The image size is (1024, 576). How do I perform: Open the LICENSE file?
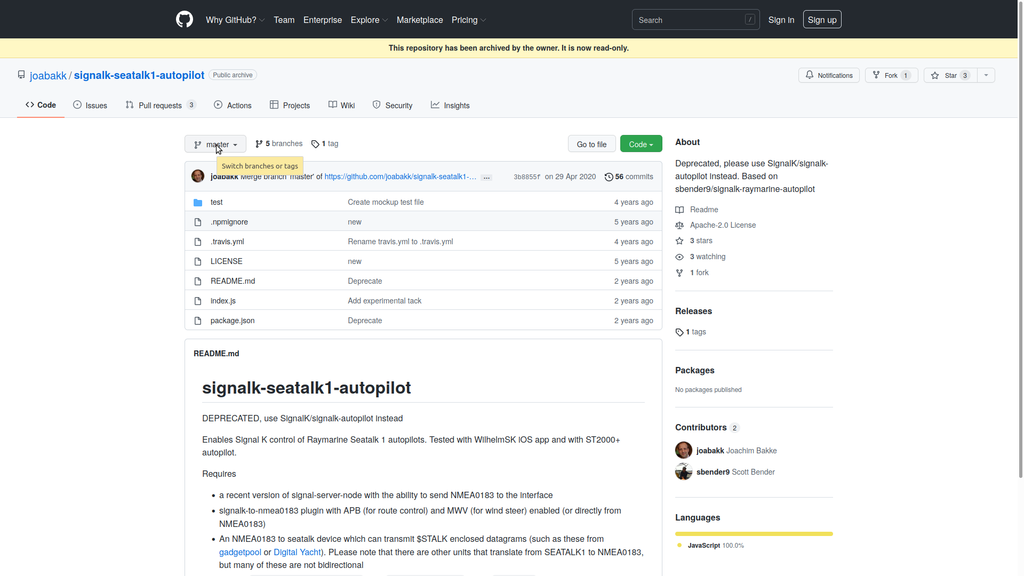point(226,261)
